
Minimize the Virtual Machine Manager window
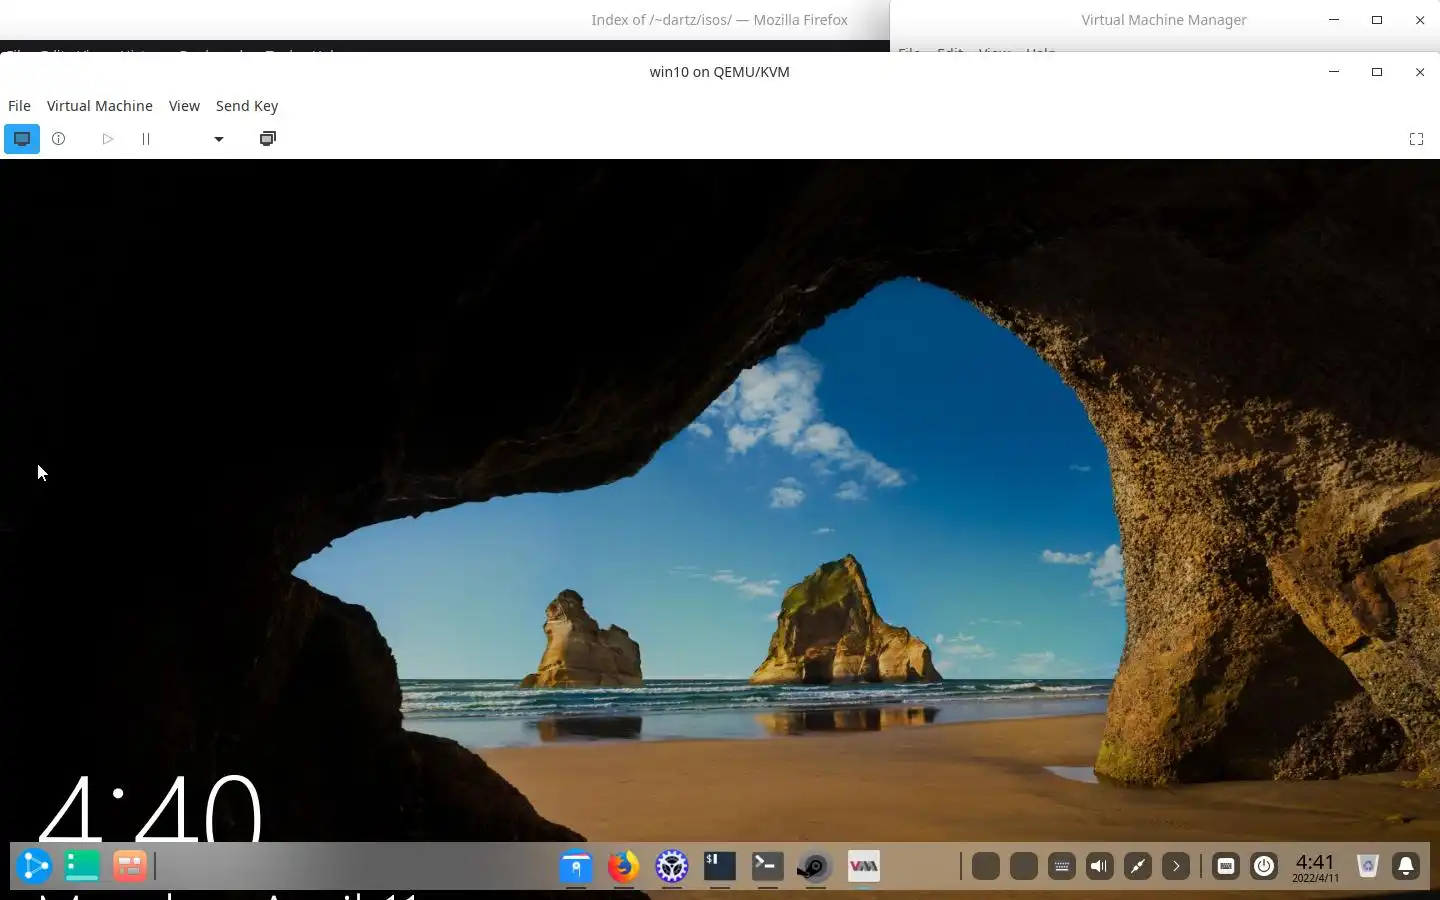(x=1334, y=20)
